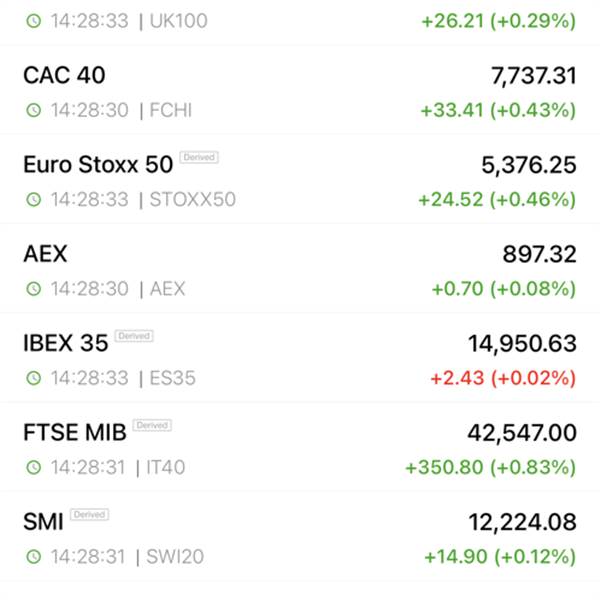Tap the Derived tag beside SMI
The image size is (600, 600).
[x=89, y=514]
